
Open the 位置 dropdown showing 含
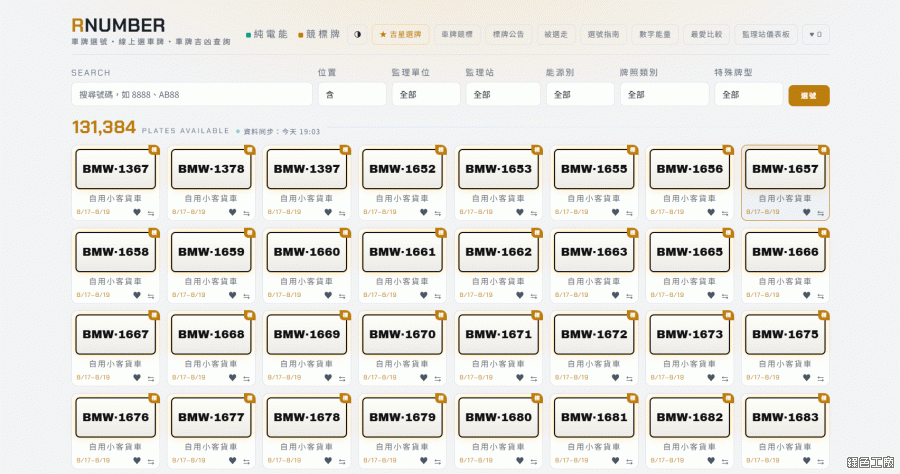pos(352,95)
